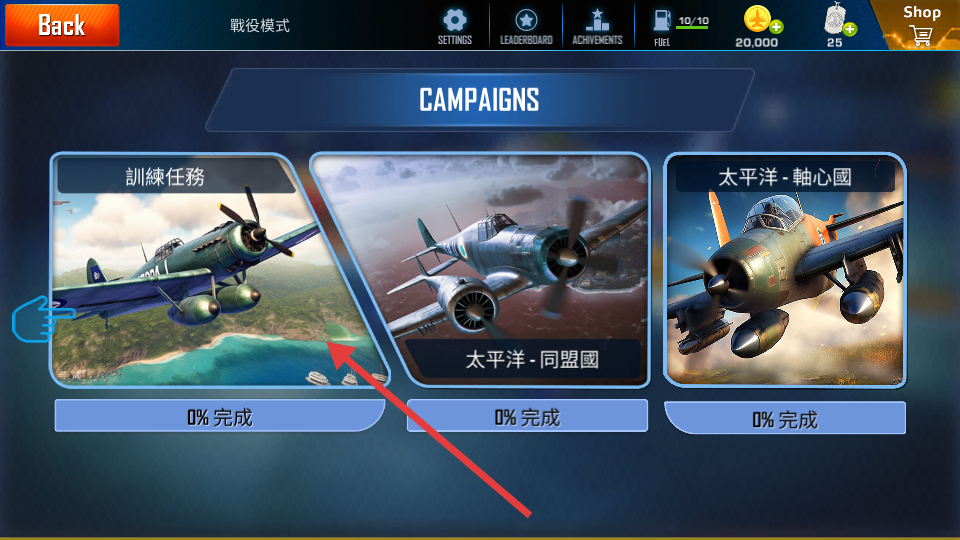Image resolution: width=960 pixels, height=540 pixels.
Task: Open the Shop cart icon
Action: point(921,36)
